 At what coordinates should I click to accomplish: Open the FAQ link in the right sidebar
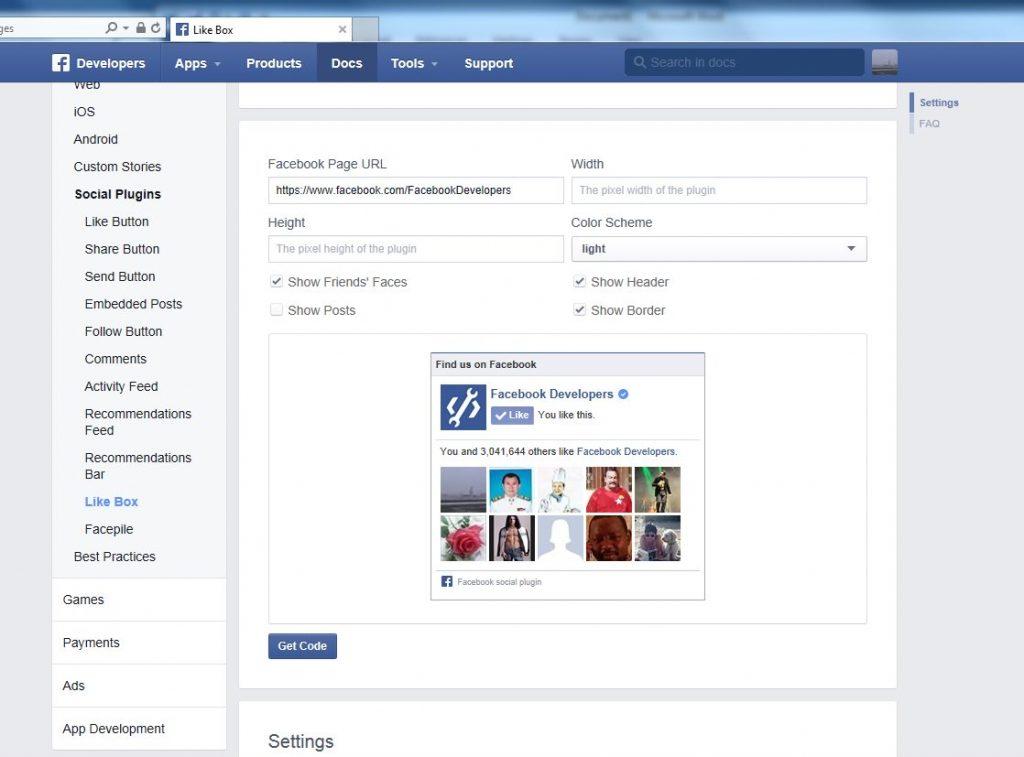coord(929,123)
